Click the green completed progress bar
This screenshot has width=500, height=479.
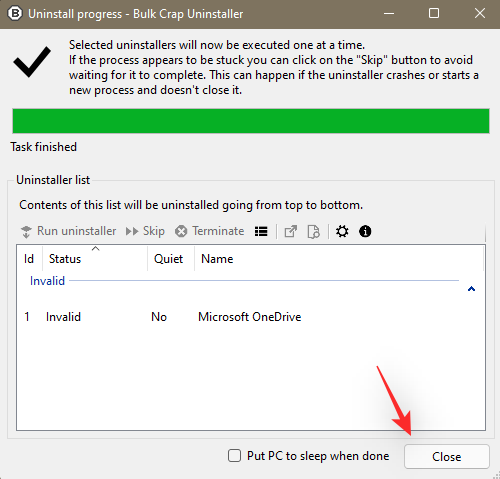coord(251,121)
